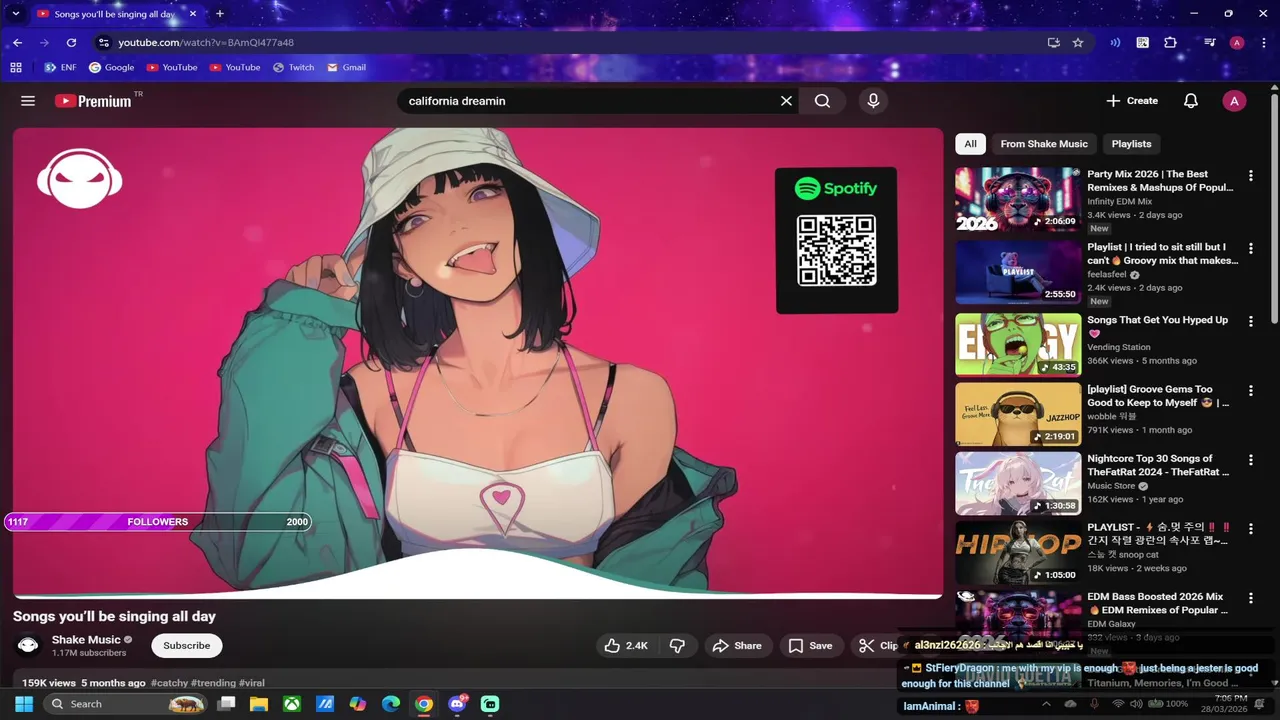This screenshot has width=1280, height=720.
Task: Open File Explorer from the taskbar
Action: click(x=258, y=704)
